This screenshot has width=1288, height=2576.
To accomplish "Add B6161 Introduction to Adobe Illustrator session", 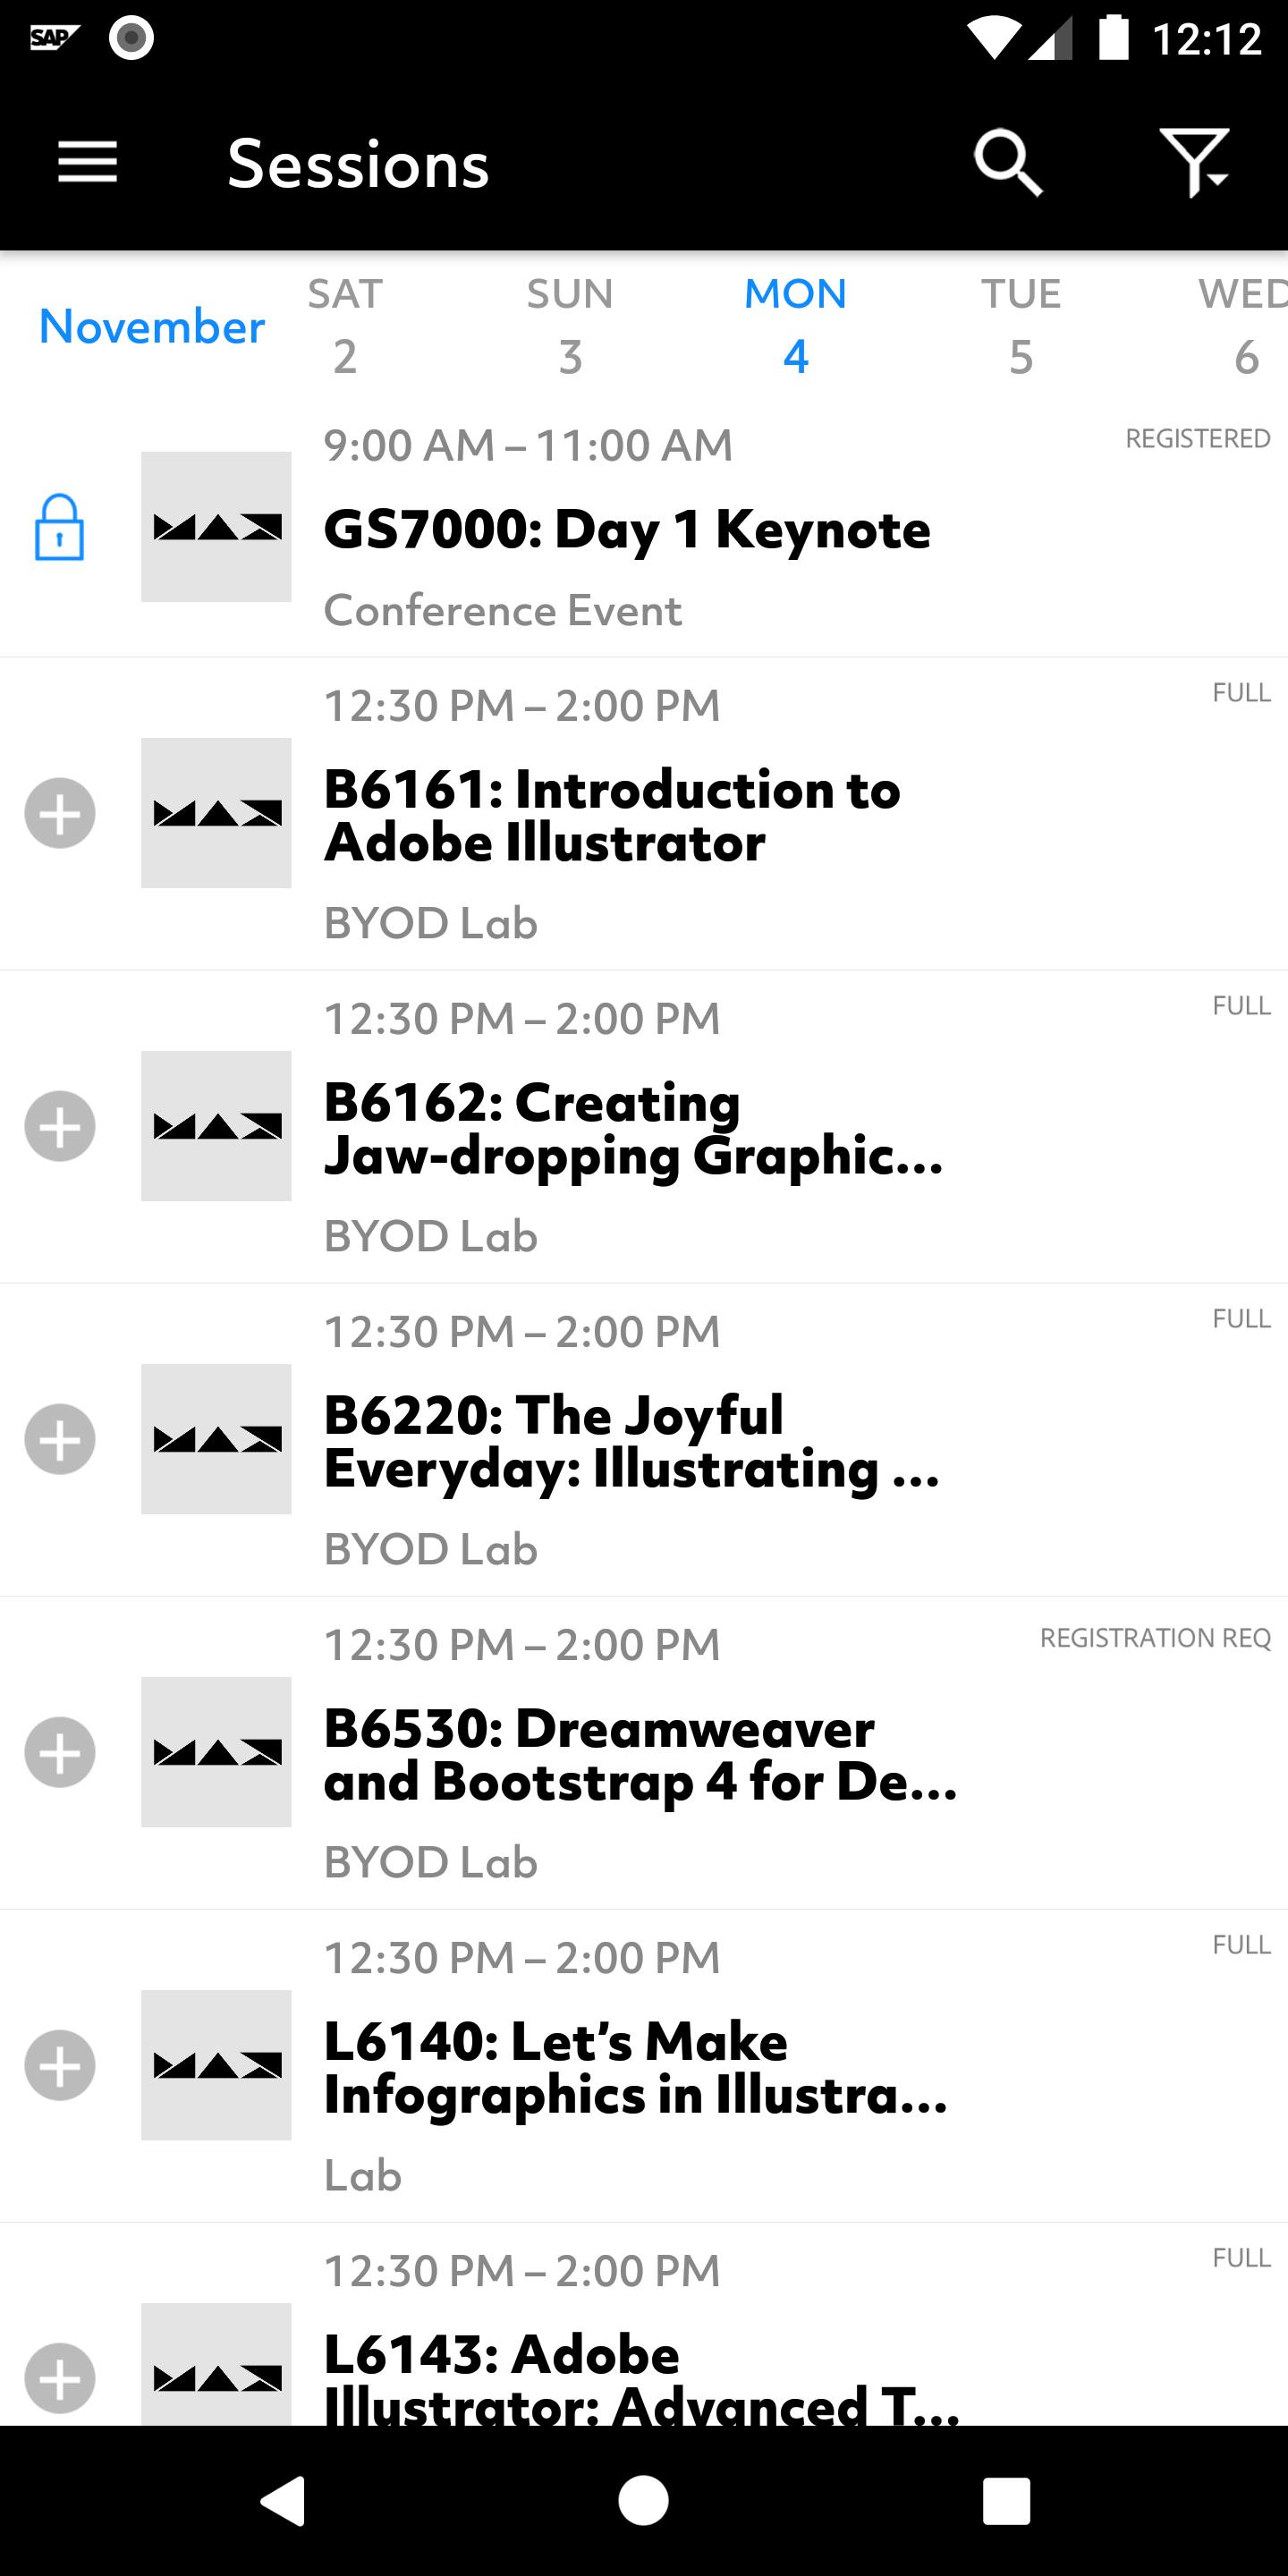I will click(x=60, y=813).
